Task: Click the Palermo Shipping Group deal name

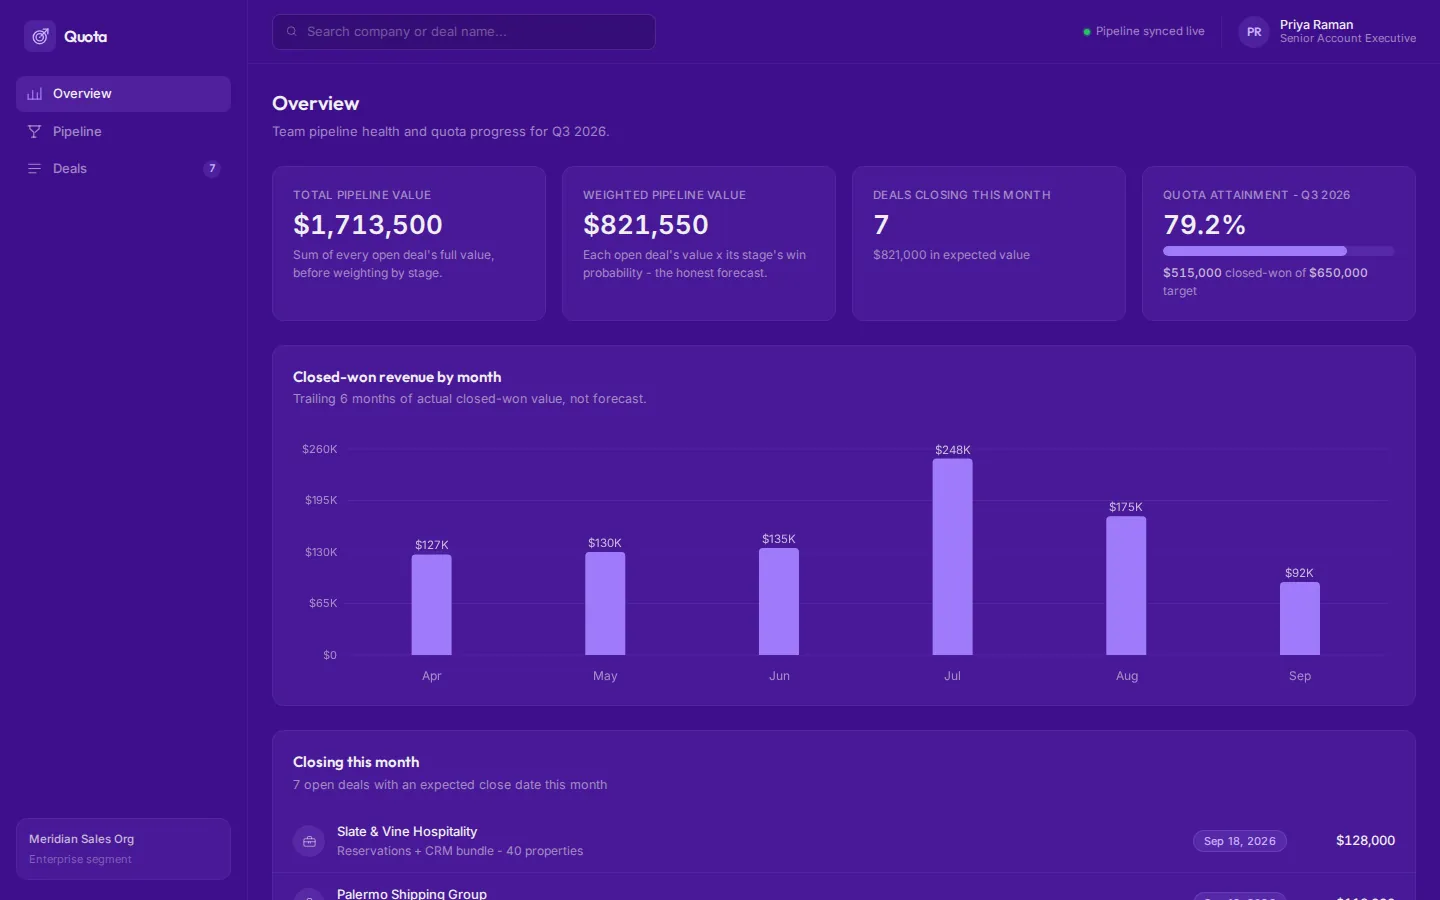Action: pyautogui.click(x=412, y=894)
